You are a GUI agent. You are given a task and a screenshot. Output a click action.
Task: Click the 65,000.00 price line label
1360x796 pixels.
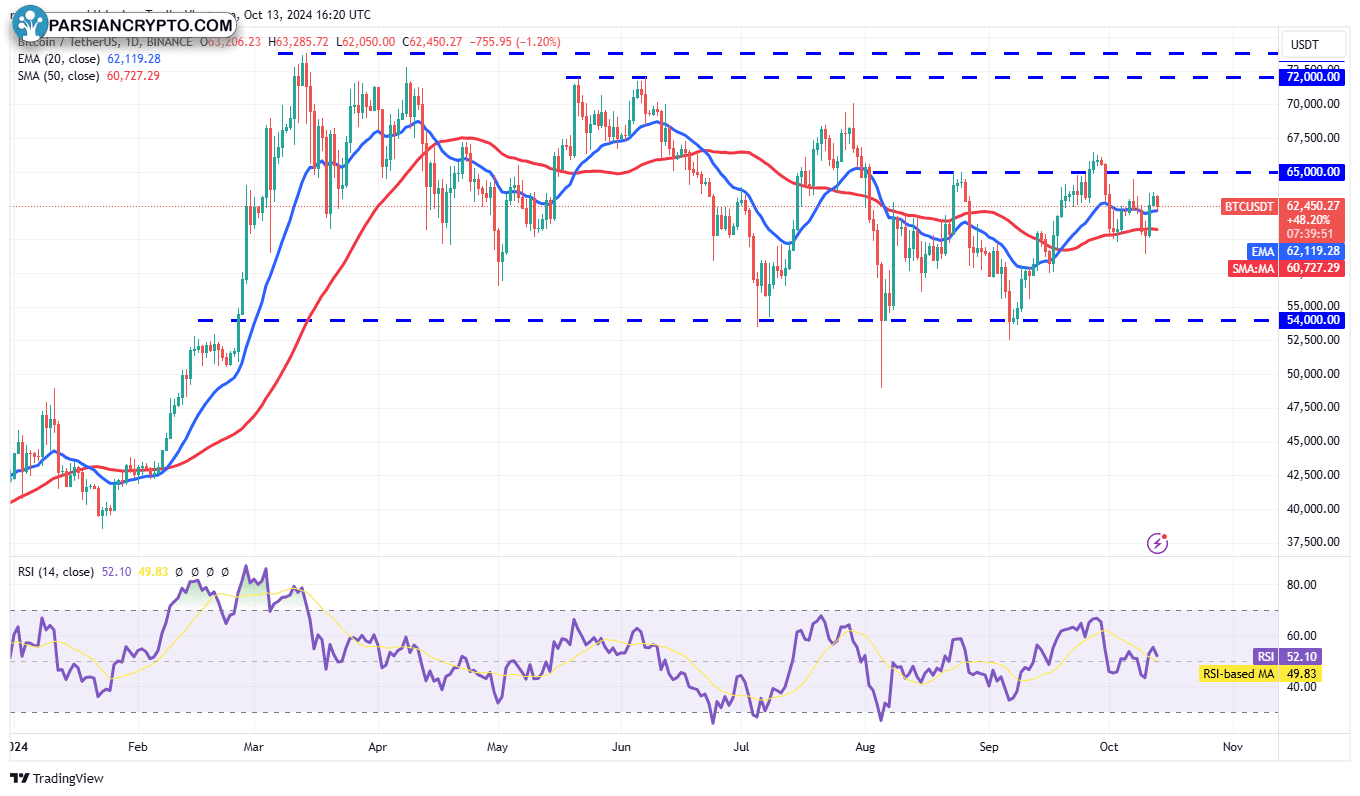(1313, 172)
